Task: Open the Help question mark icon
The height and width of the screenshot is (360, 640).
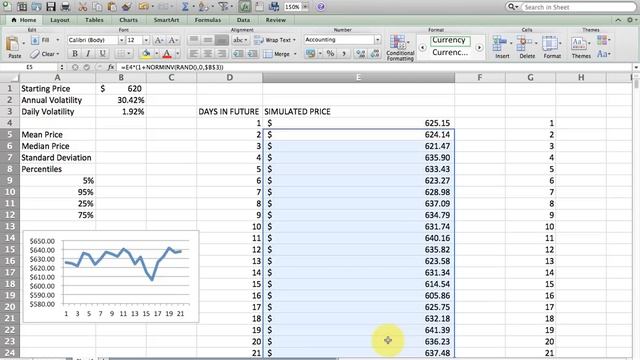Action: [321, 7]
